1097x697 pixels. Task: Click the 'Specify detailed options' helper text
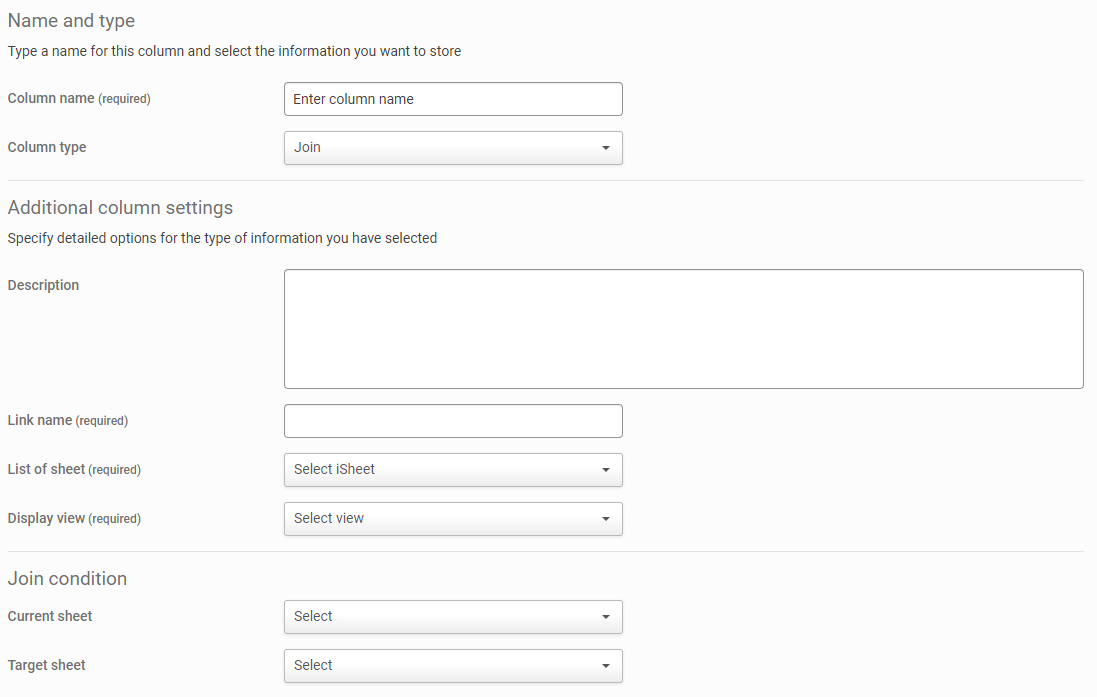coord(222,239)
